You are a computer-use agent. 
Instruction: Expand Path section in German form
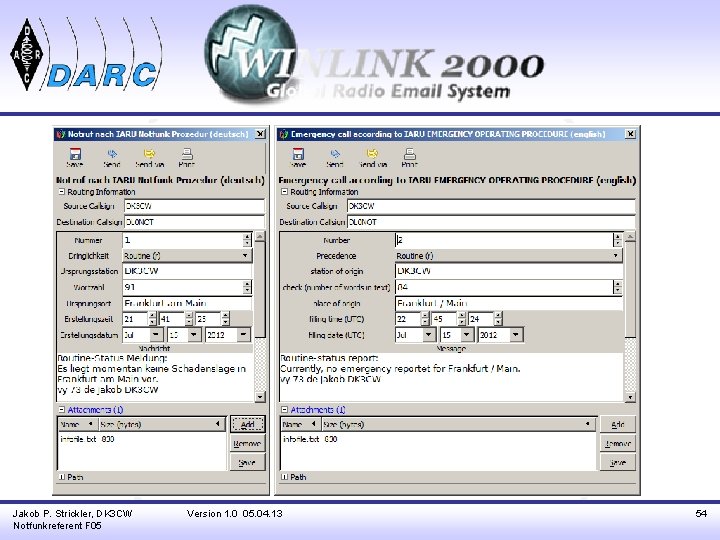coord(62,477)
